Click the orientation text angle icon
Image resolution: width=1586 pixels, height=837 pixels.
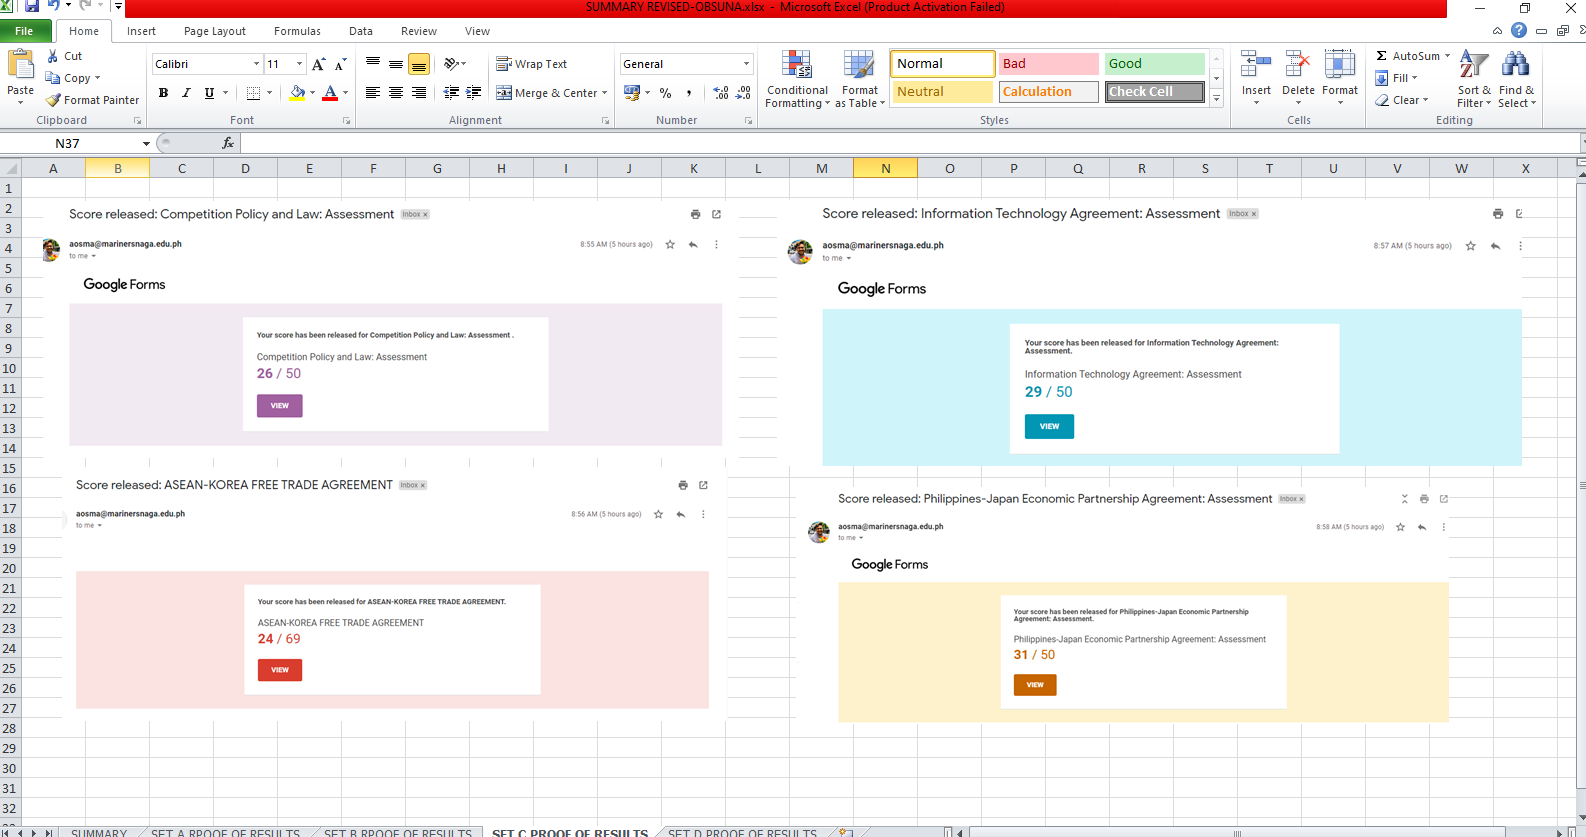pyautogui.click(x=451, y=64)
